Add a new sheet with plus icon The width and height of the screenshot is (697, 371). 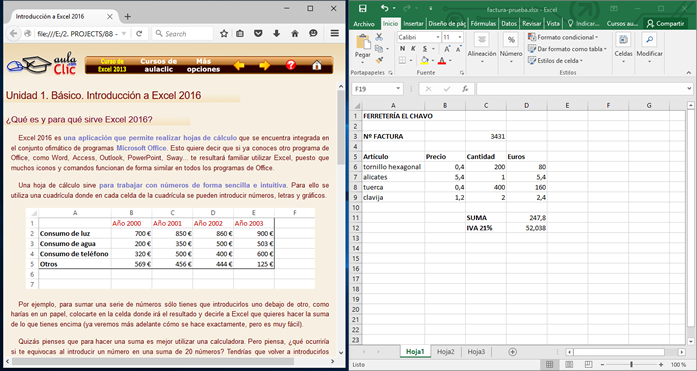click(513, 351)
